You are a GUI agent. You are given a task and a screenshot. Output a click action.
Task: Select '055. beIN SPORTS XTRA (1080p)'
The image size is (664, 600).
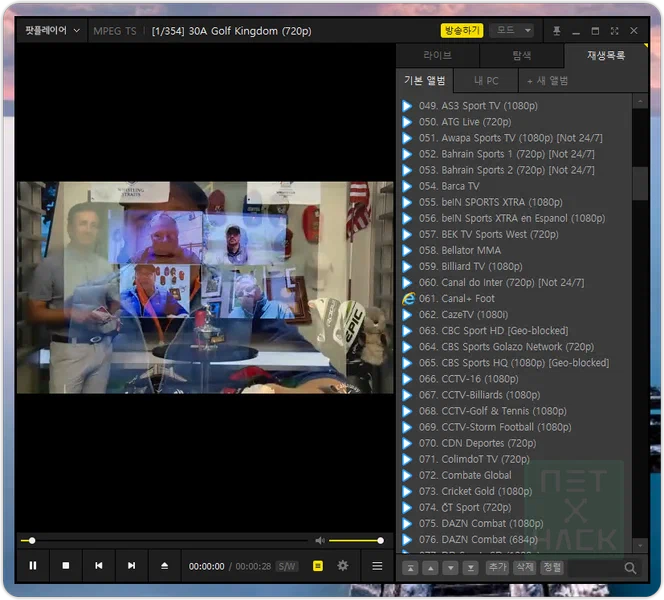[490, 202]
